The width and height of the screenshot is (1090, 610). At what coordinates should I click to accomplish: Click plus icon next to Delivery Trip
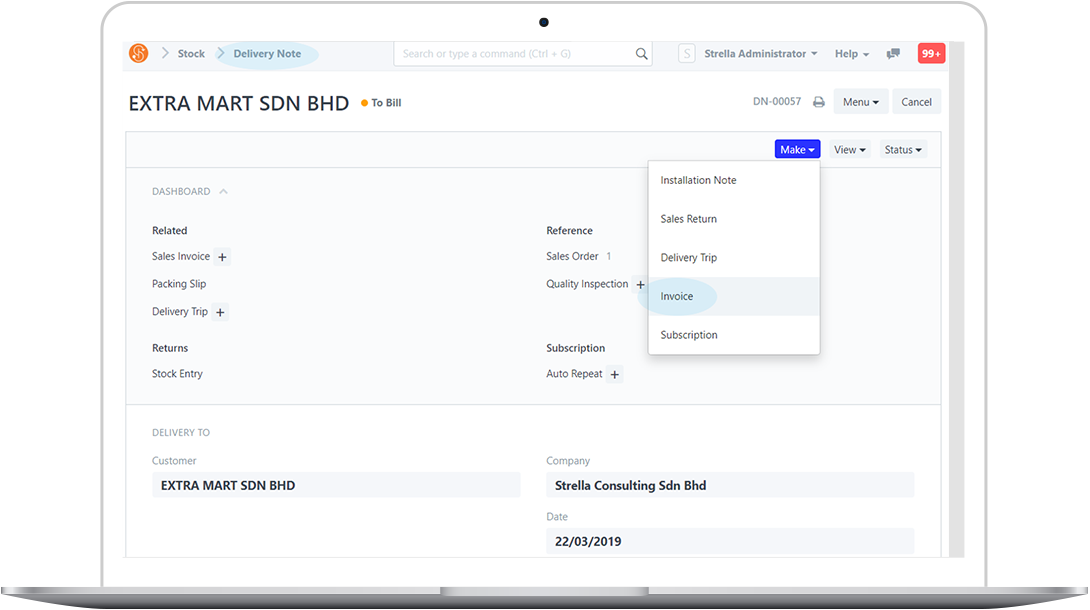click(x=220, y=312)
